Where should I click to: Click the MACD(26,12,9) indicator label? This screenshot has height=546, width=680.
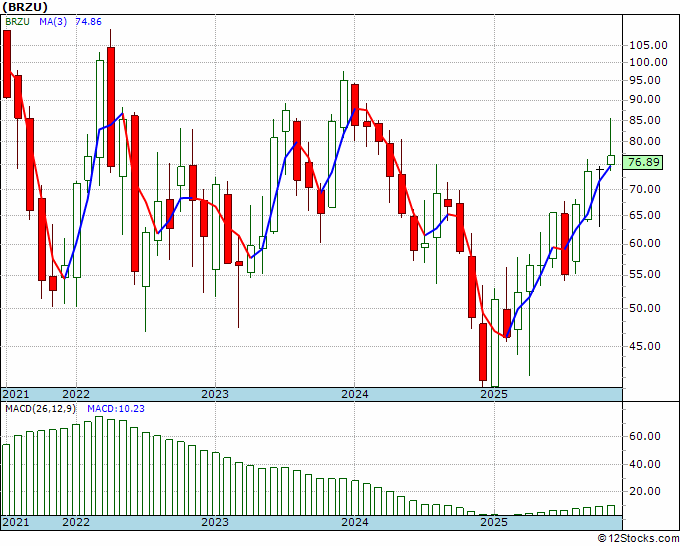42,409
